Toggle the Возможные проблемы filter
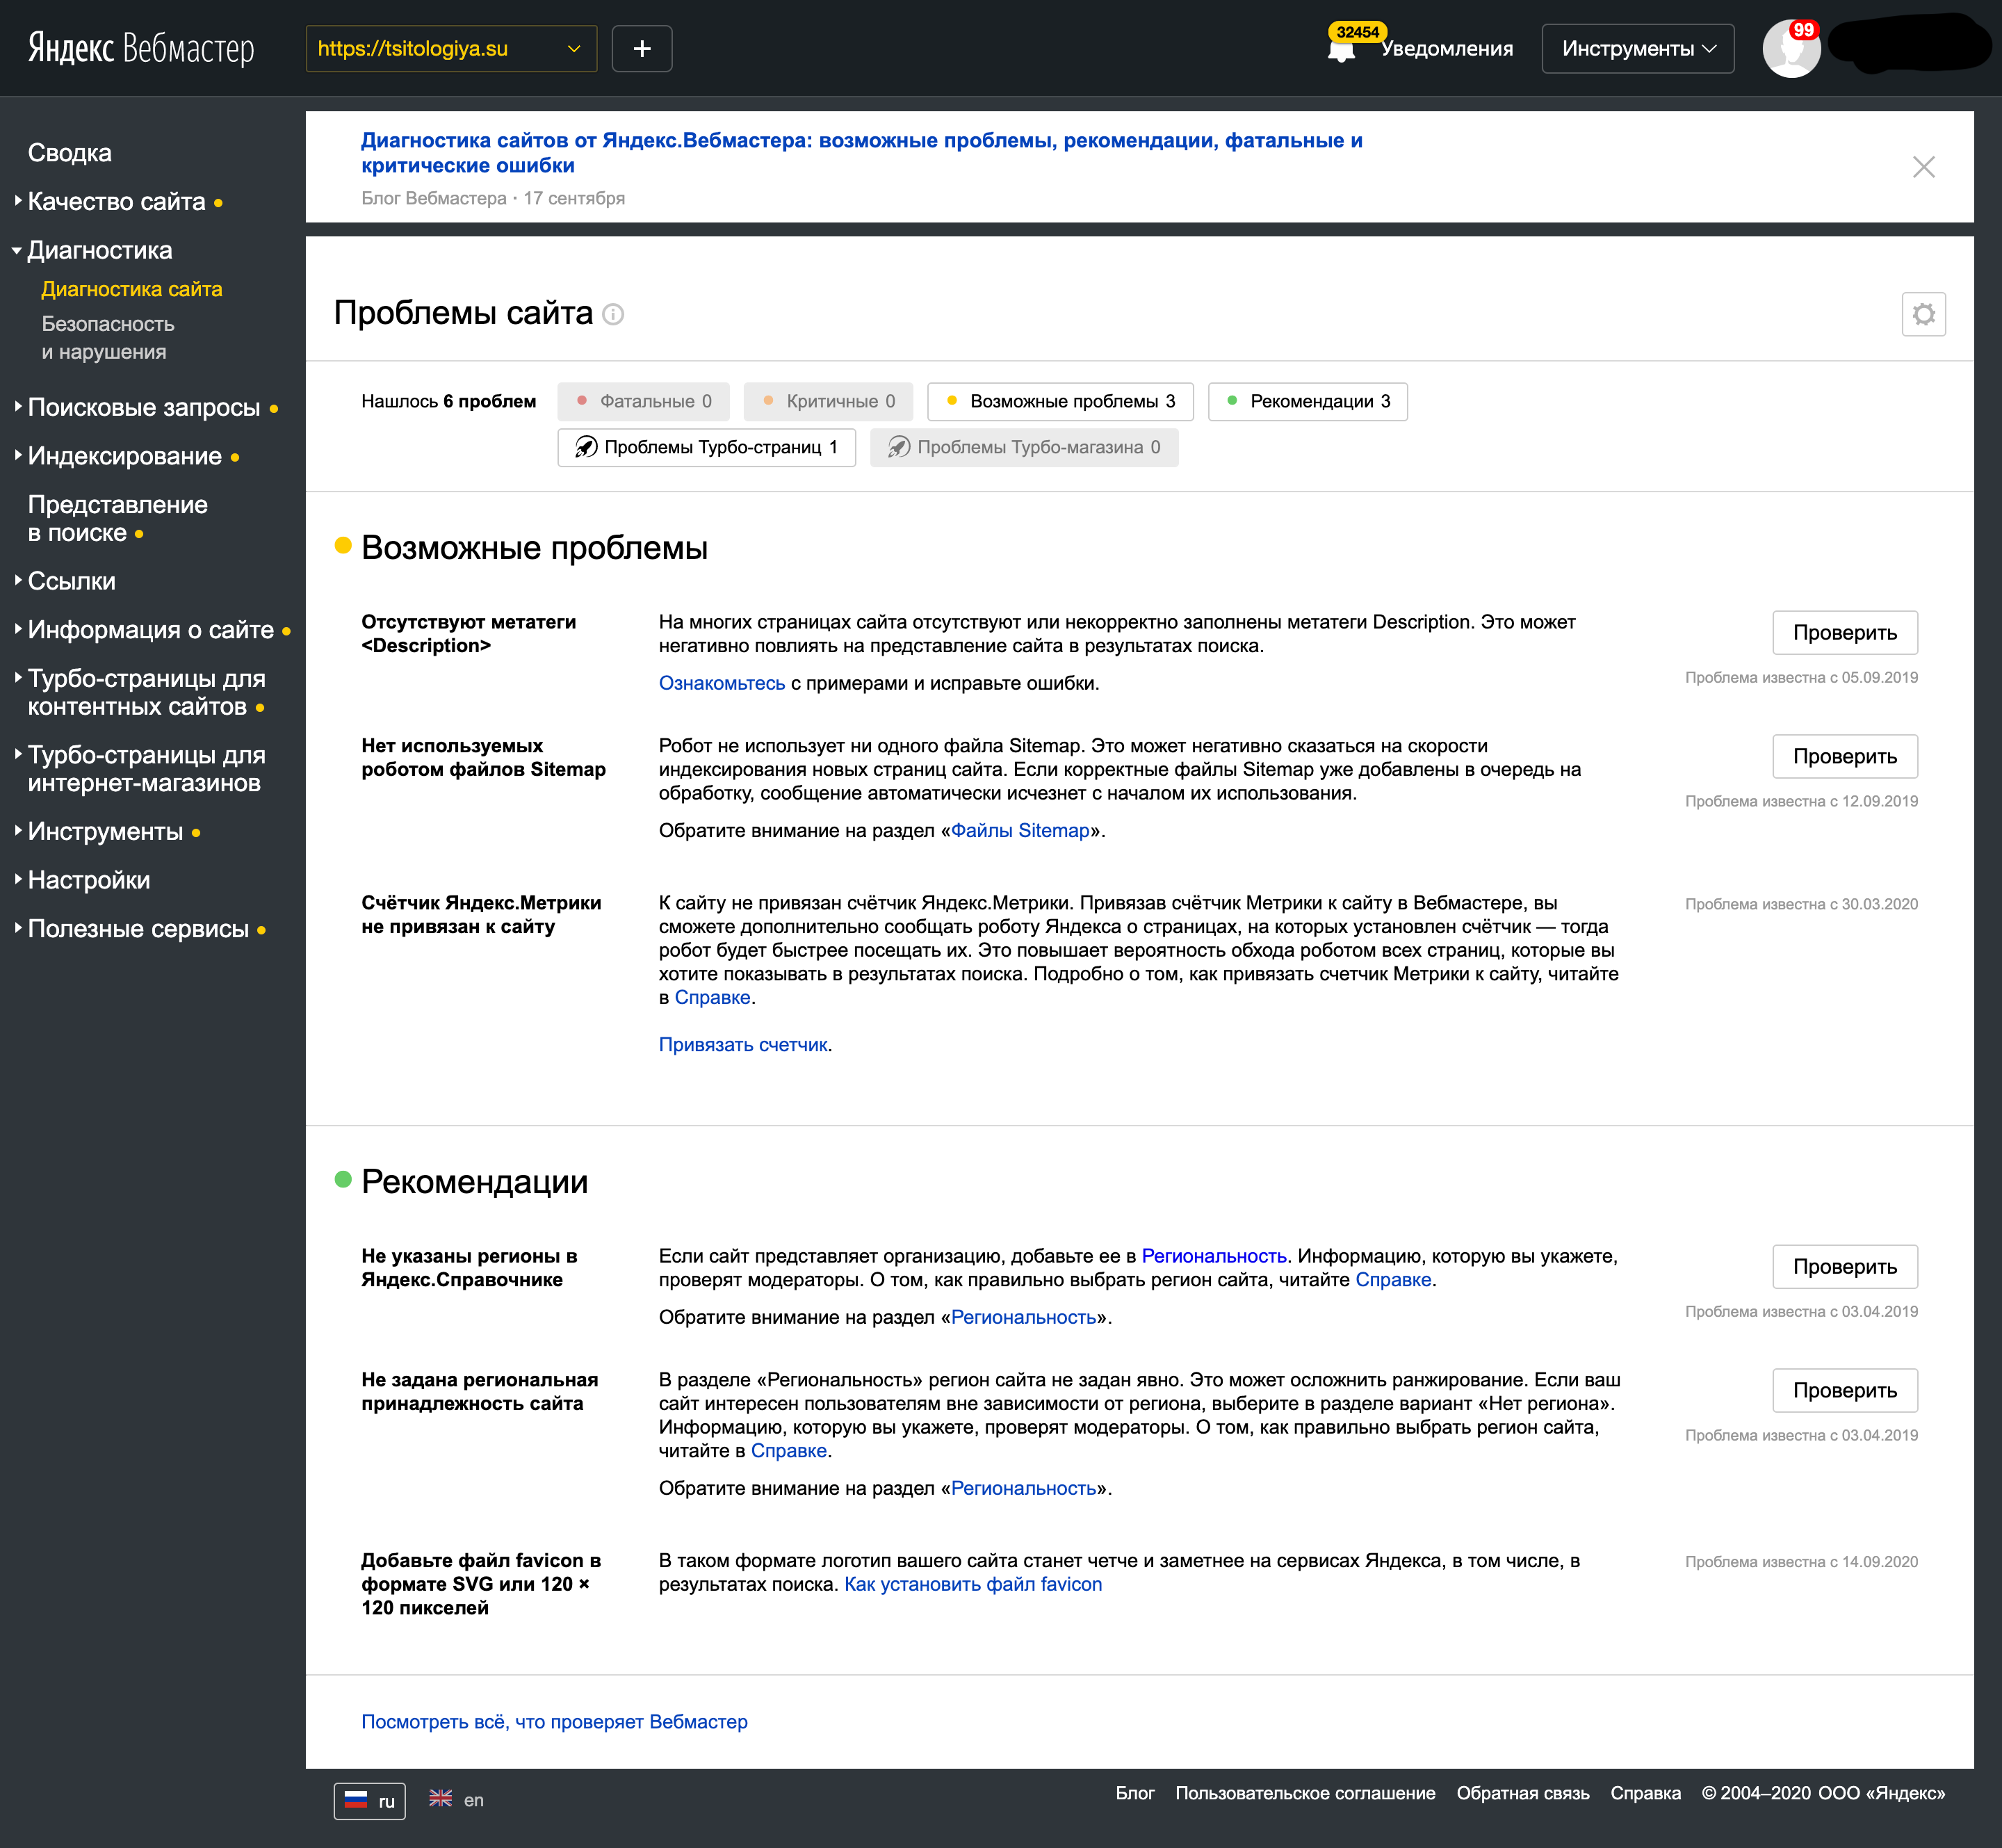 [x=1060, y=401]
